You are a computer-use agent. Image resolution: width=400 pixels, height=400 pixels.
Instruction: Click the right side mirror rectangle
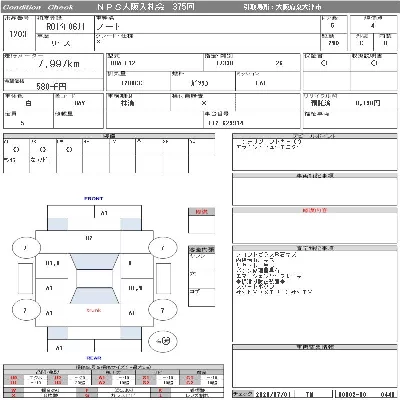[163, 279]
